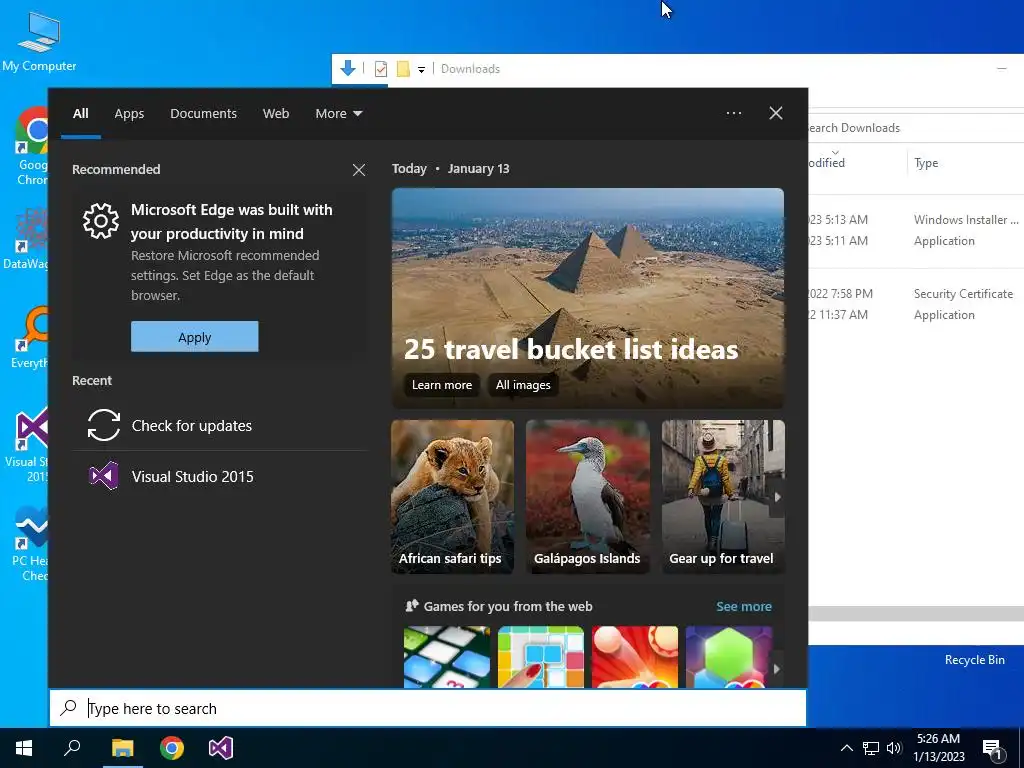Image resolution: width=1024 pixels, height=768 pixels.
Task: Select the Security Certificate row in Downloads
Action: (x=916, y=294)
